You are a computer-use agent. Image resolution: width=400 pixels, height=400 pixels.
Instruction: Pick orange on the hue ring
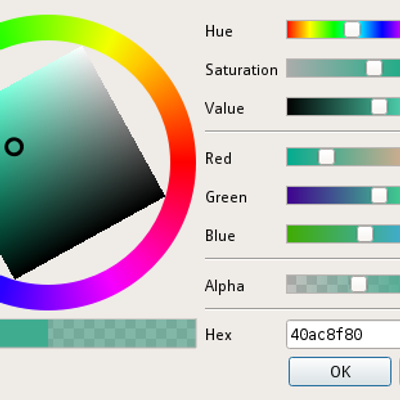pyautogui.click(x=157, y=85)
